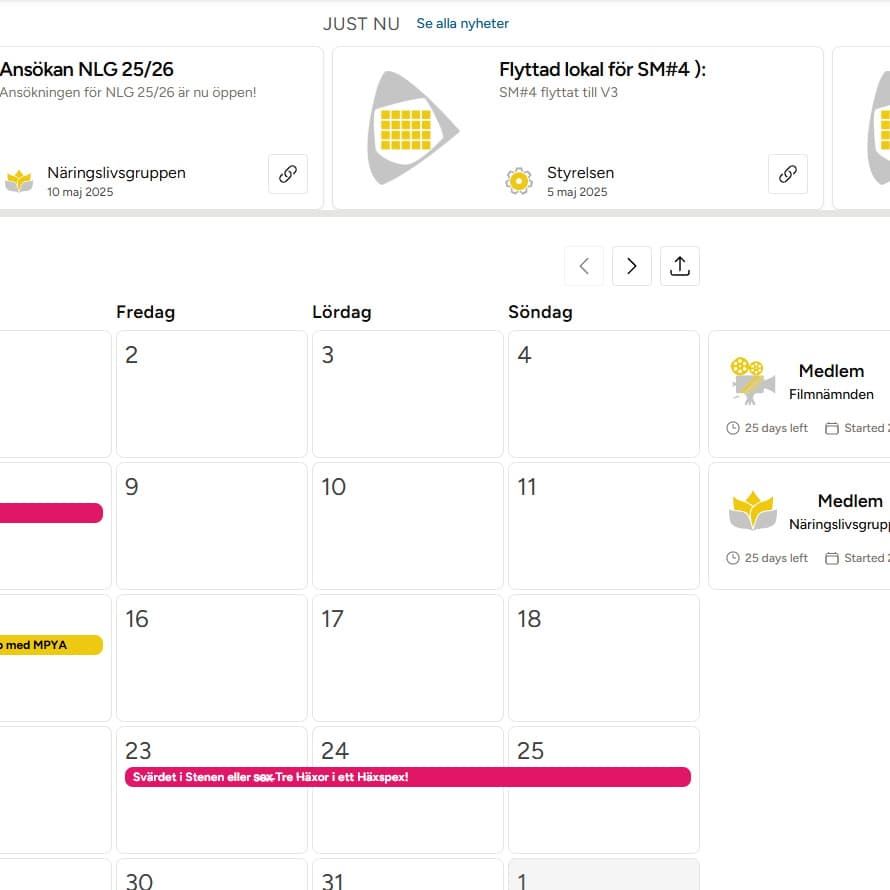
Task: Copy link for Flyttad lokal för SM#4 news
Action: point(788,174)
